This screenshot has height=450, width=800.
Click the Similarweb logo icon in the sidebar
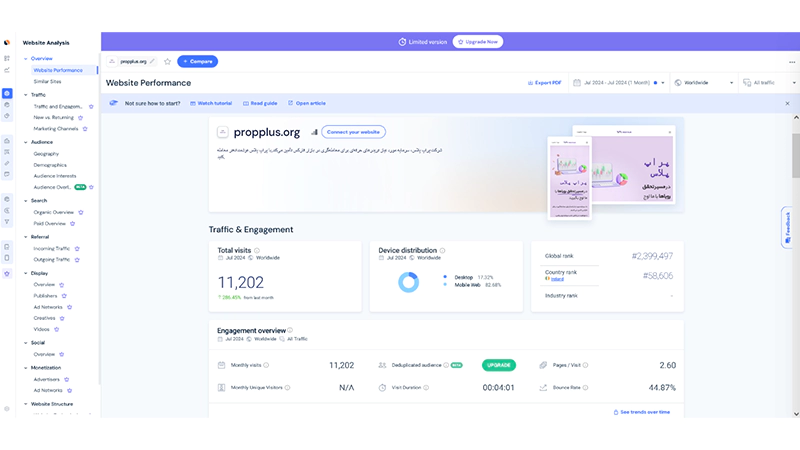click(x=7, y=43)
